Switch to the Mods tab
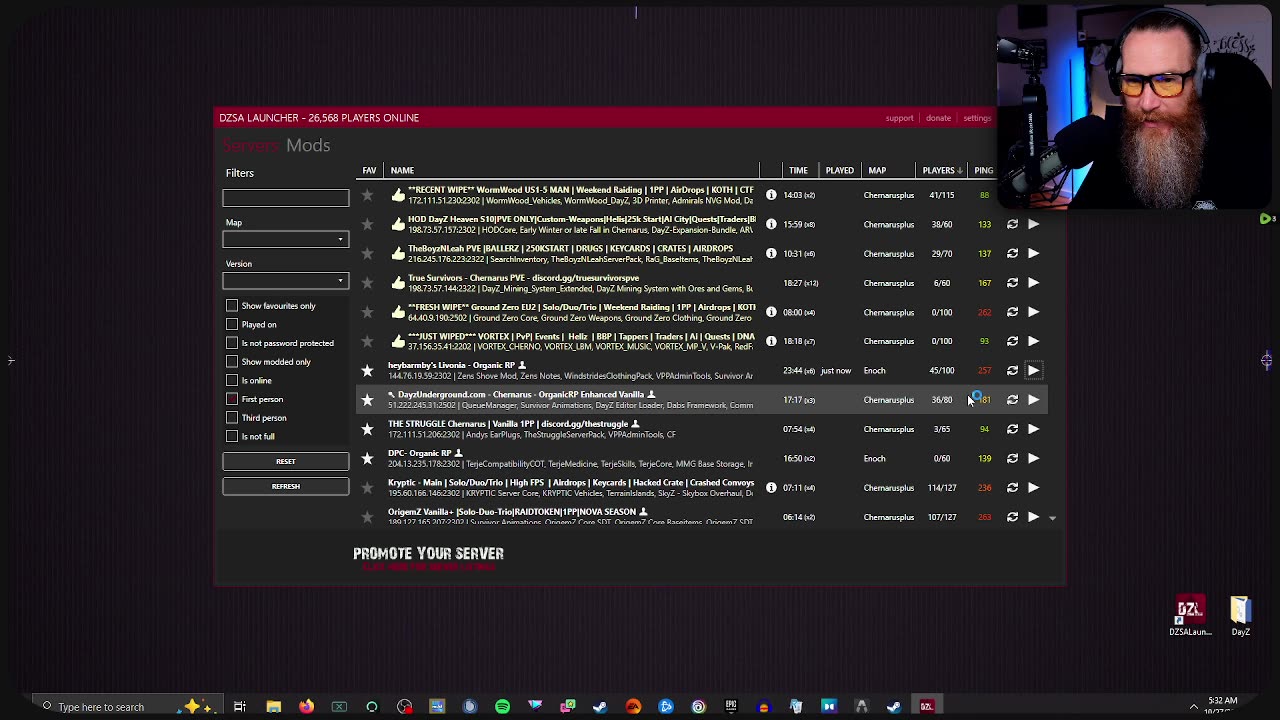This screenshot has height=720, width=1280. point(308,146)
